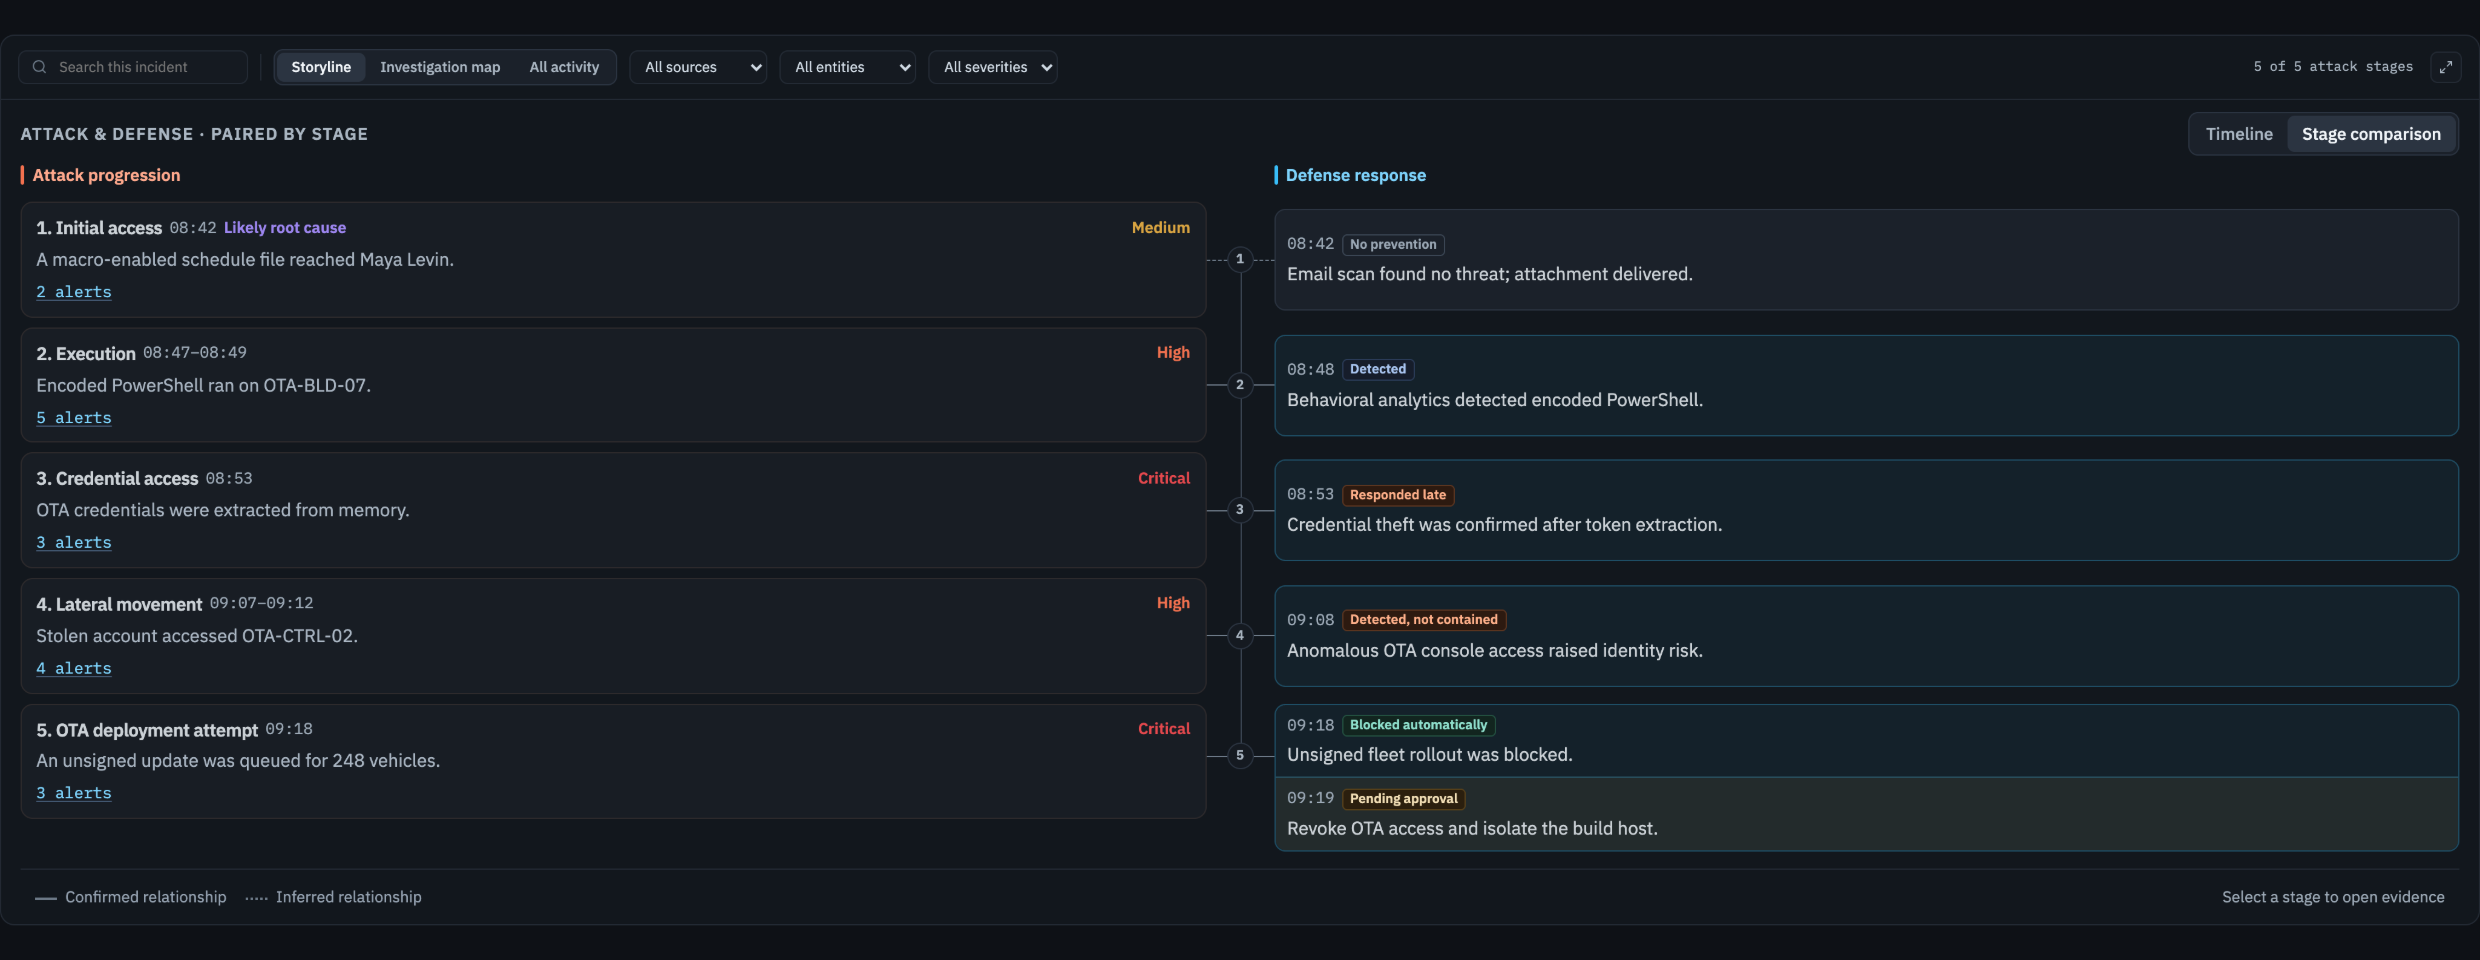
Task: Open 3 alerts for OTA deployment attempt
Action: click(x=74, y=793)
